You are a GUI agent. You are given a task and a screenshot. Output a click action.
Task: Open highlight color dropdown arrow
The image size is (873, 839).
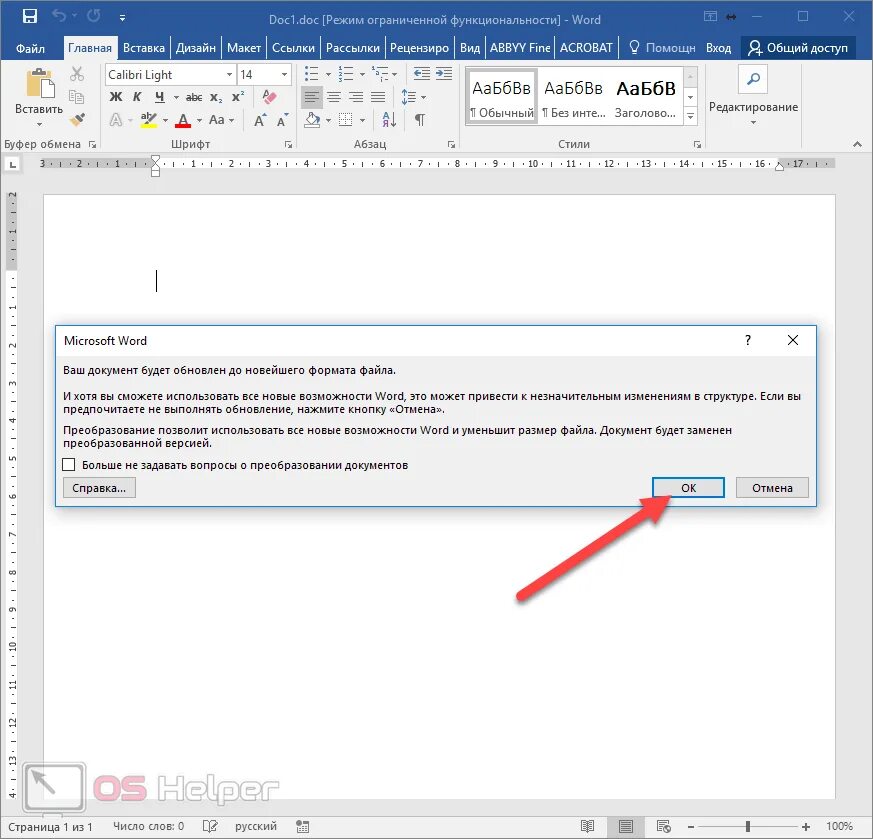pos(165,120)
